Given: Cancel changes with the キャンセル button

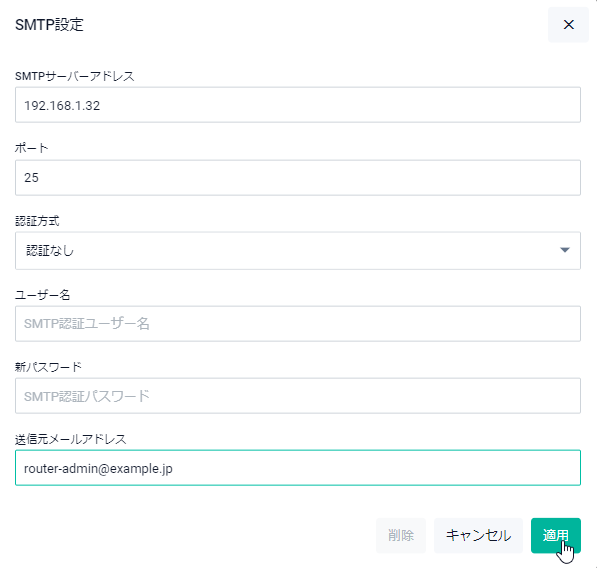Looking at the screenshot, I should [x=478, y=535].
